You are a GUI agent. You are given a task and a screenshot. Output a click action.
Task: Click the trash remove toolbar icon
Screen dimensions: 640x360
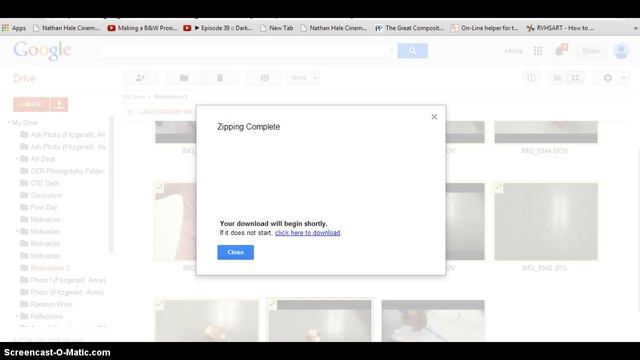point(220,78)
